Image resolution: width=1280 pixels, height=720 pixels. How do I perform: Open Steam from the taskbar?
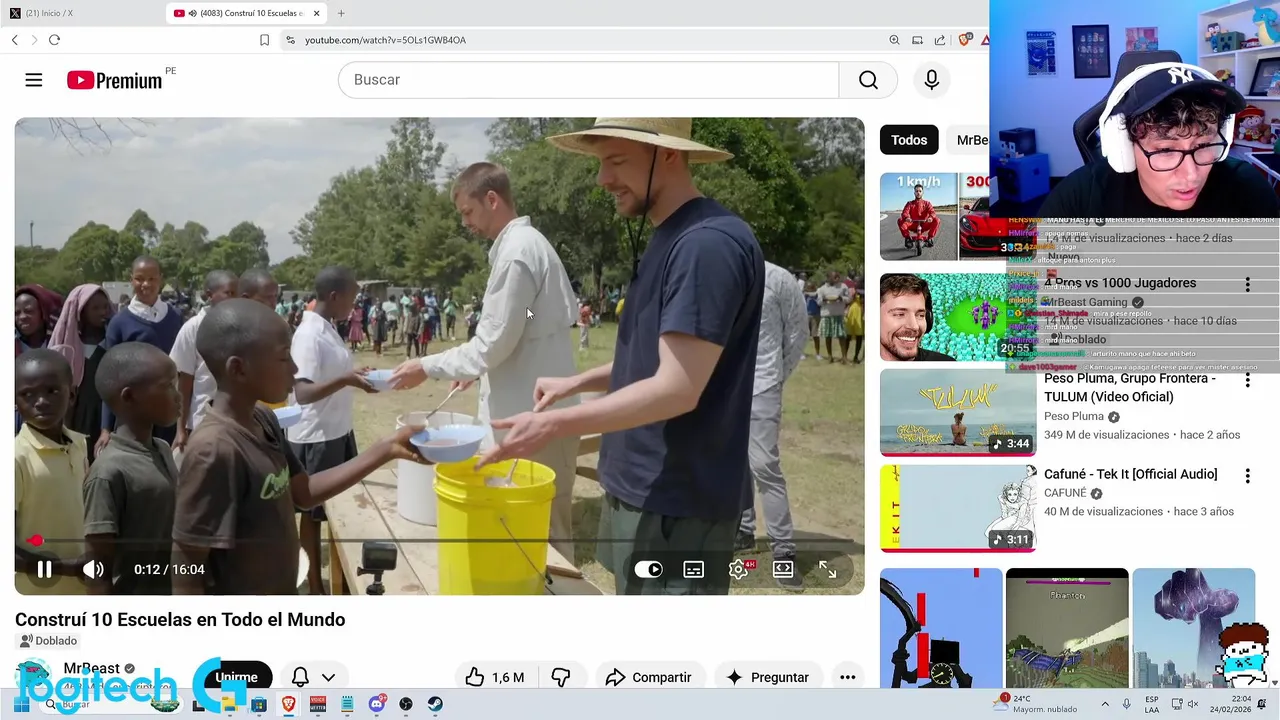(x=436, y=704)
